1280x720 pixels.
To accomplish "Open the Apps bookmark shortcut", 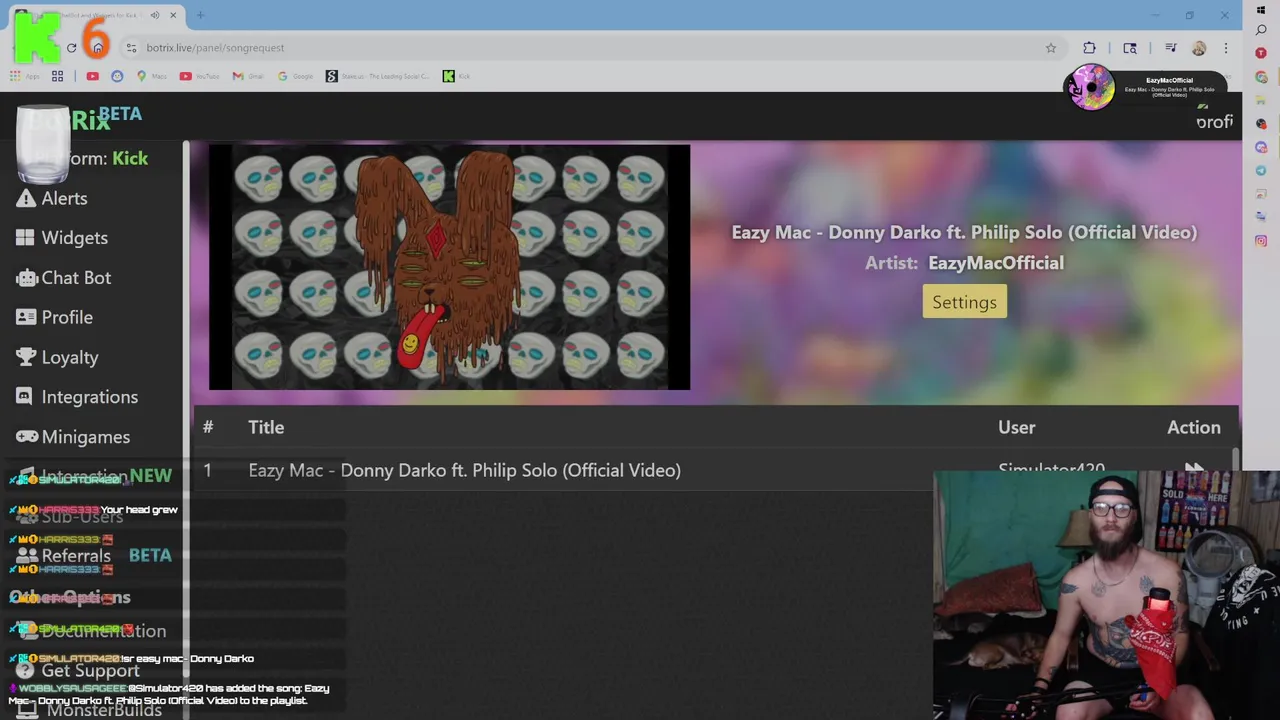I will point(25,76).
